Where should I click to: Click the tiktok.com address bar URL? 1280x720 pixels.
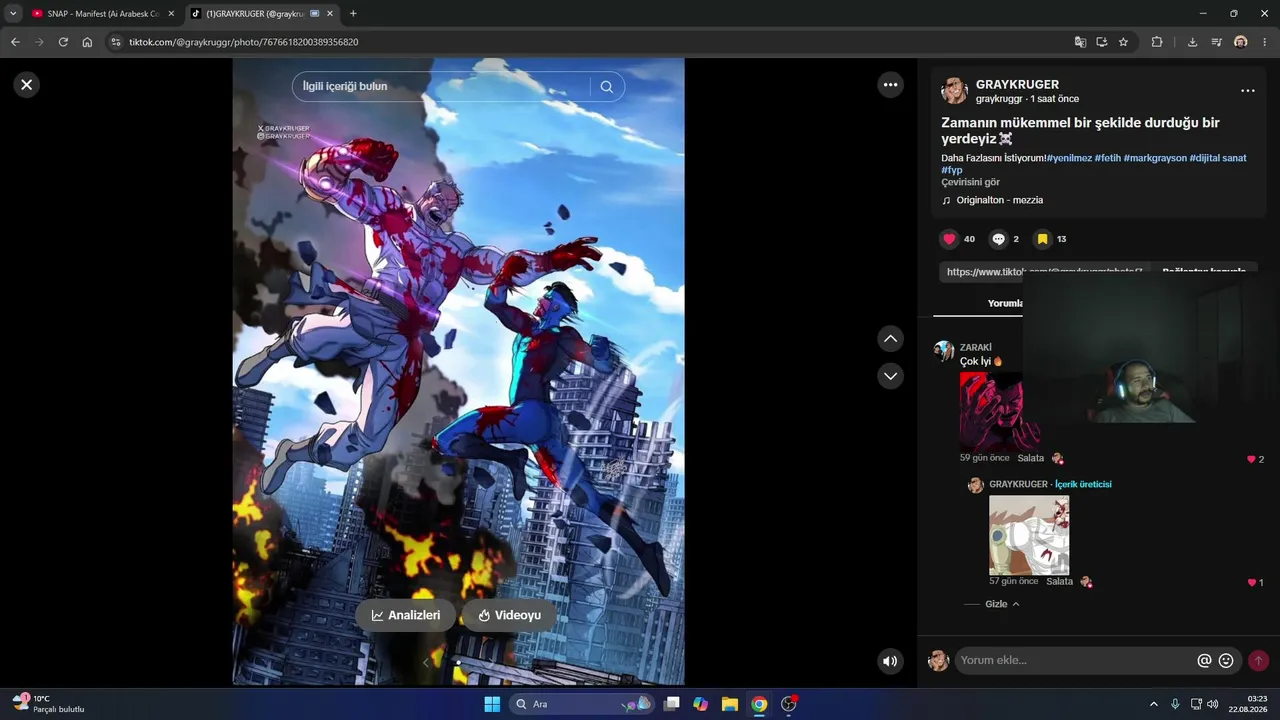(244, 42)
